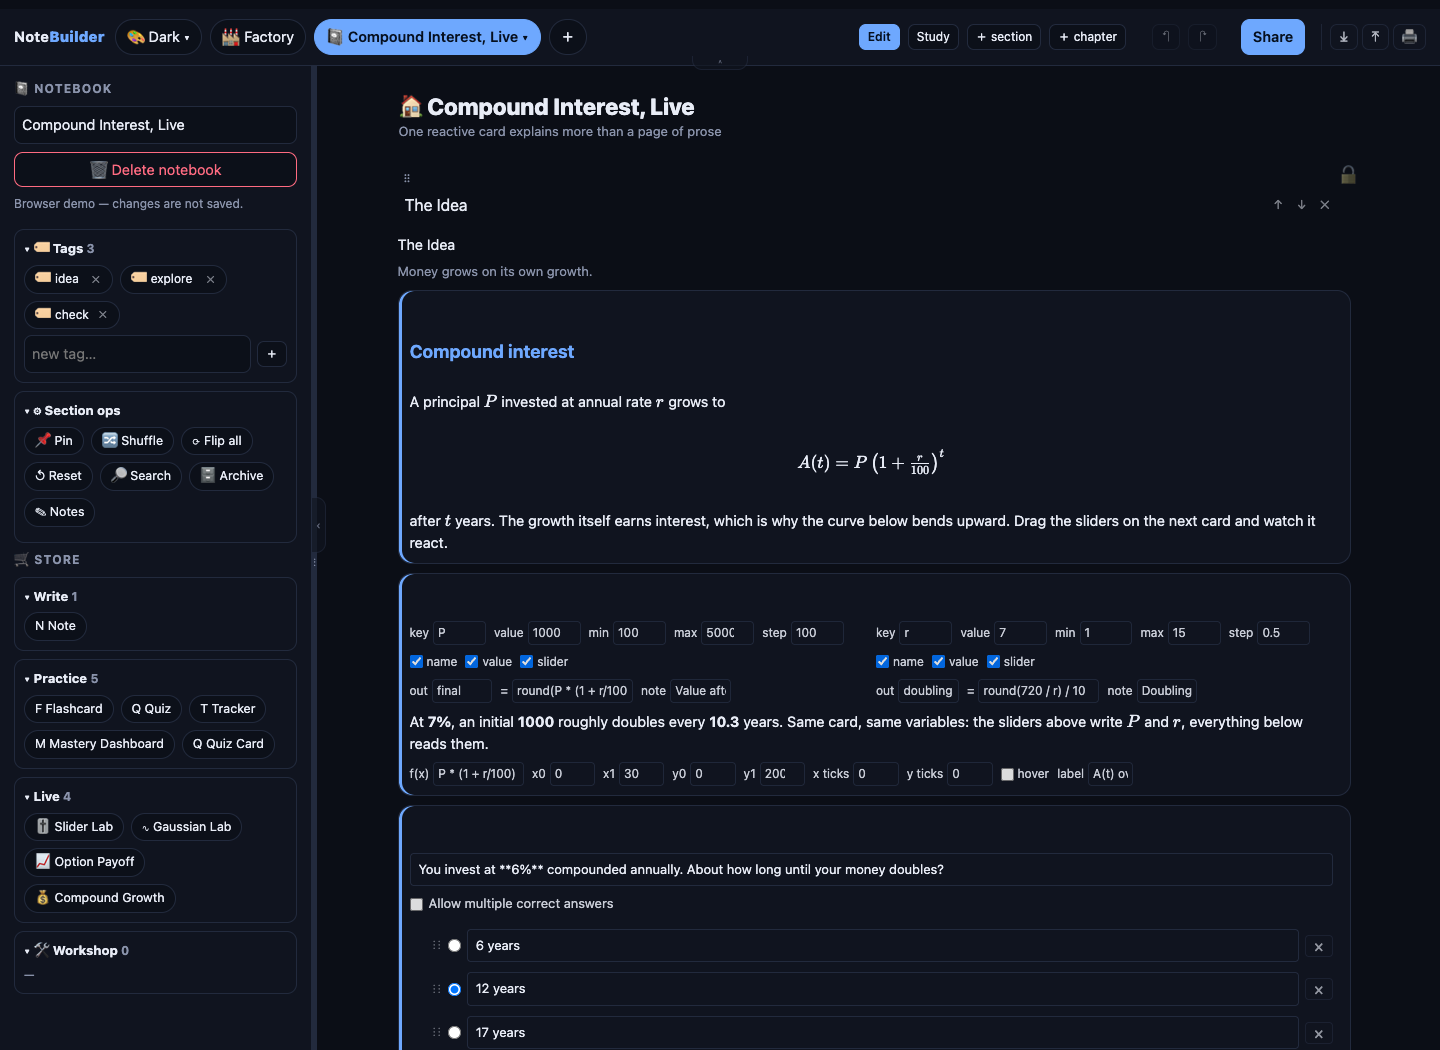Click the redo arrow in the toolbar
Image resolution: width=1440 pixels, height=1050 pixels.
[1203, 37]
